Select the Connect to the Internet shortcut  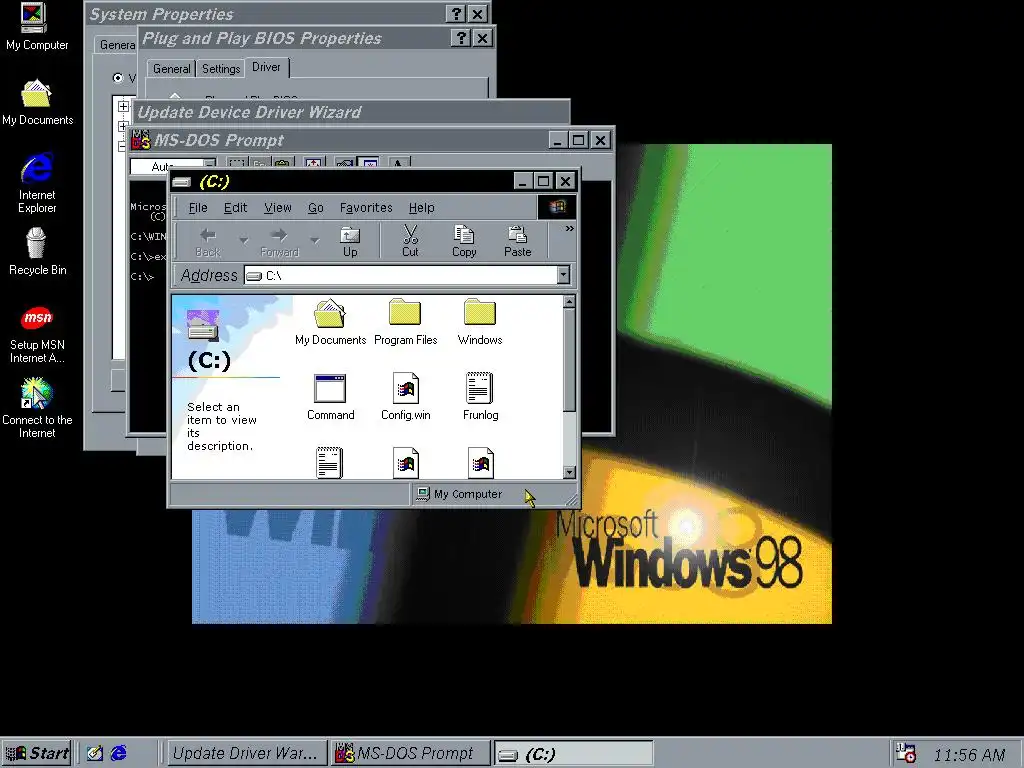click(37, 408)
